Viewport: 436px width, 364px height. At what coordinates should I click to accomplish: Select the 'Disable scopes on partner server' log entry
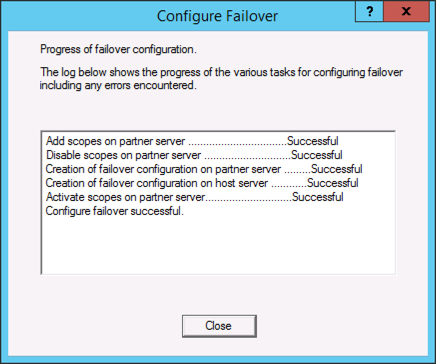194,155
